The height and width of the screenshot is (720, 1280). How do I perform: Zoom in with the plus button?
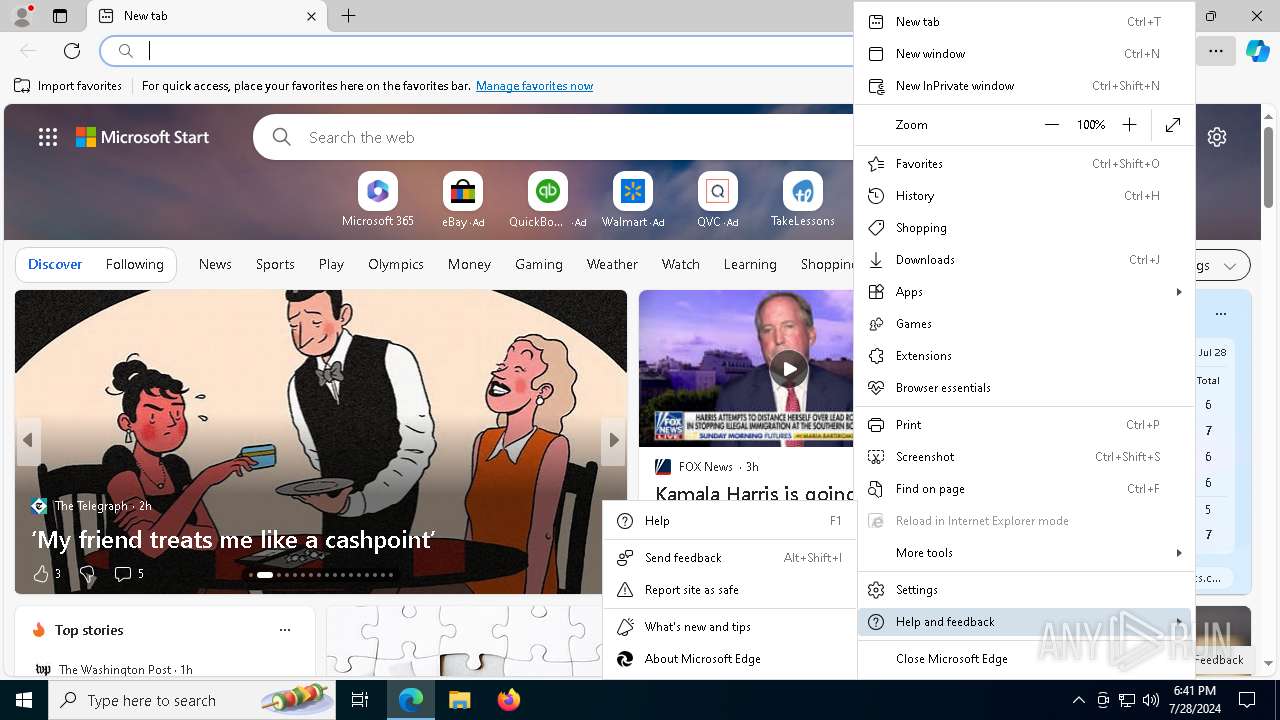pyautogui.click(x=1129, y=125)
